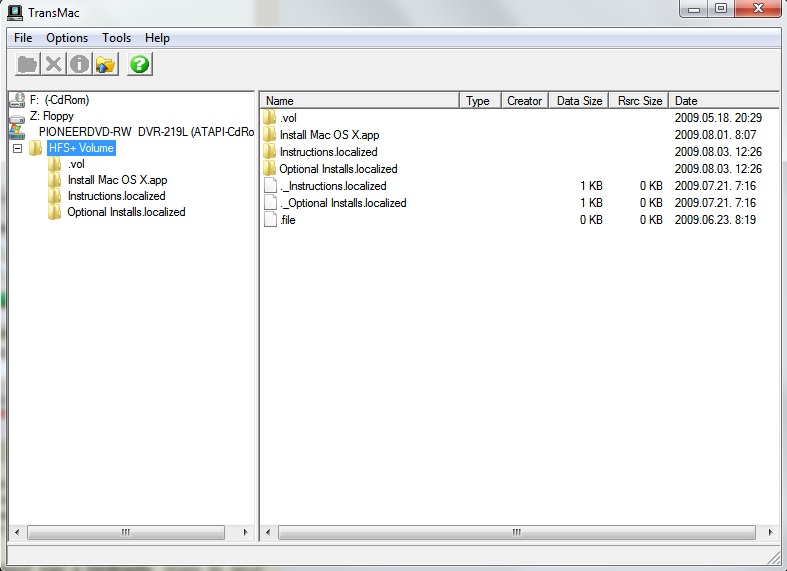This screenshot has width=787, height=571.
Task: Click the window resize grip corner
Action: tap(773, 556)
